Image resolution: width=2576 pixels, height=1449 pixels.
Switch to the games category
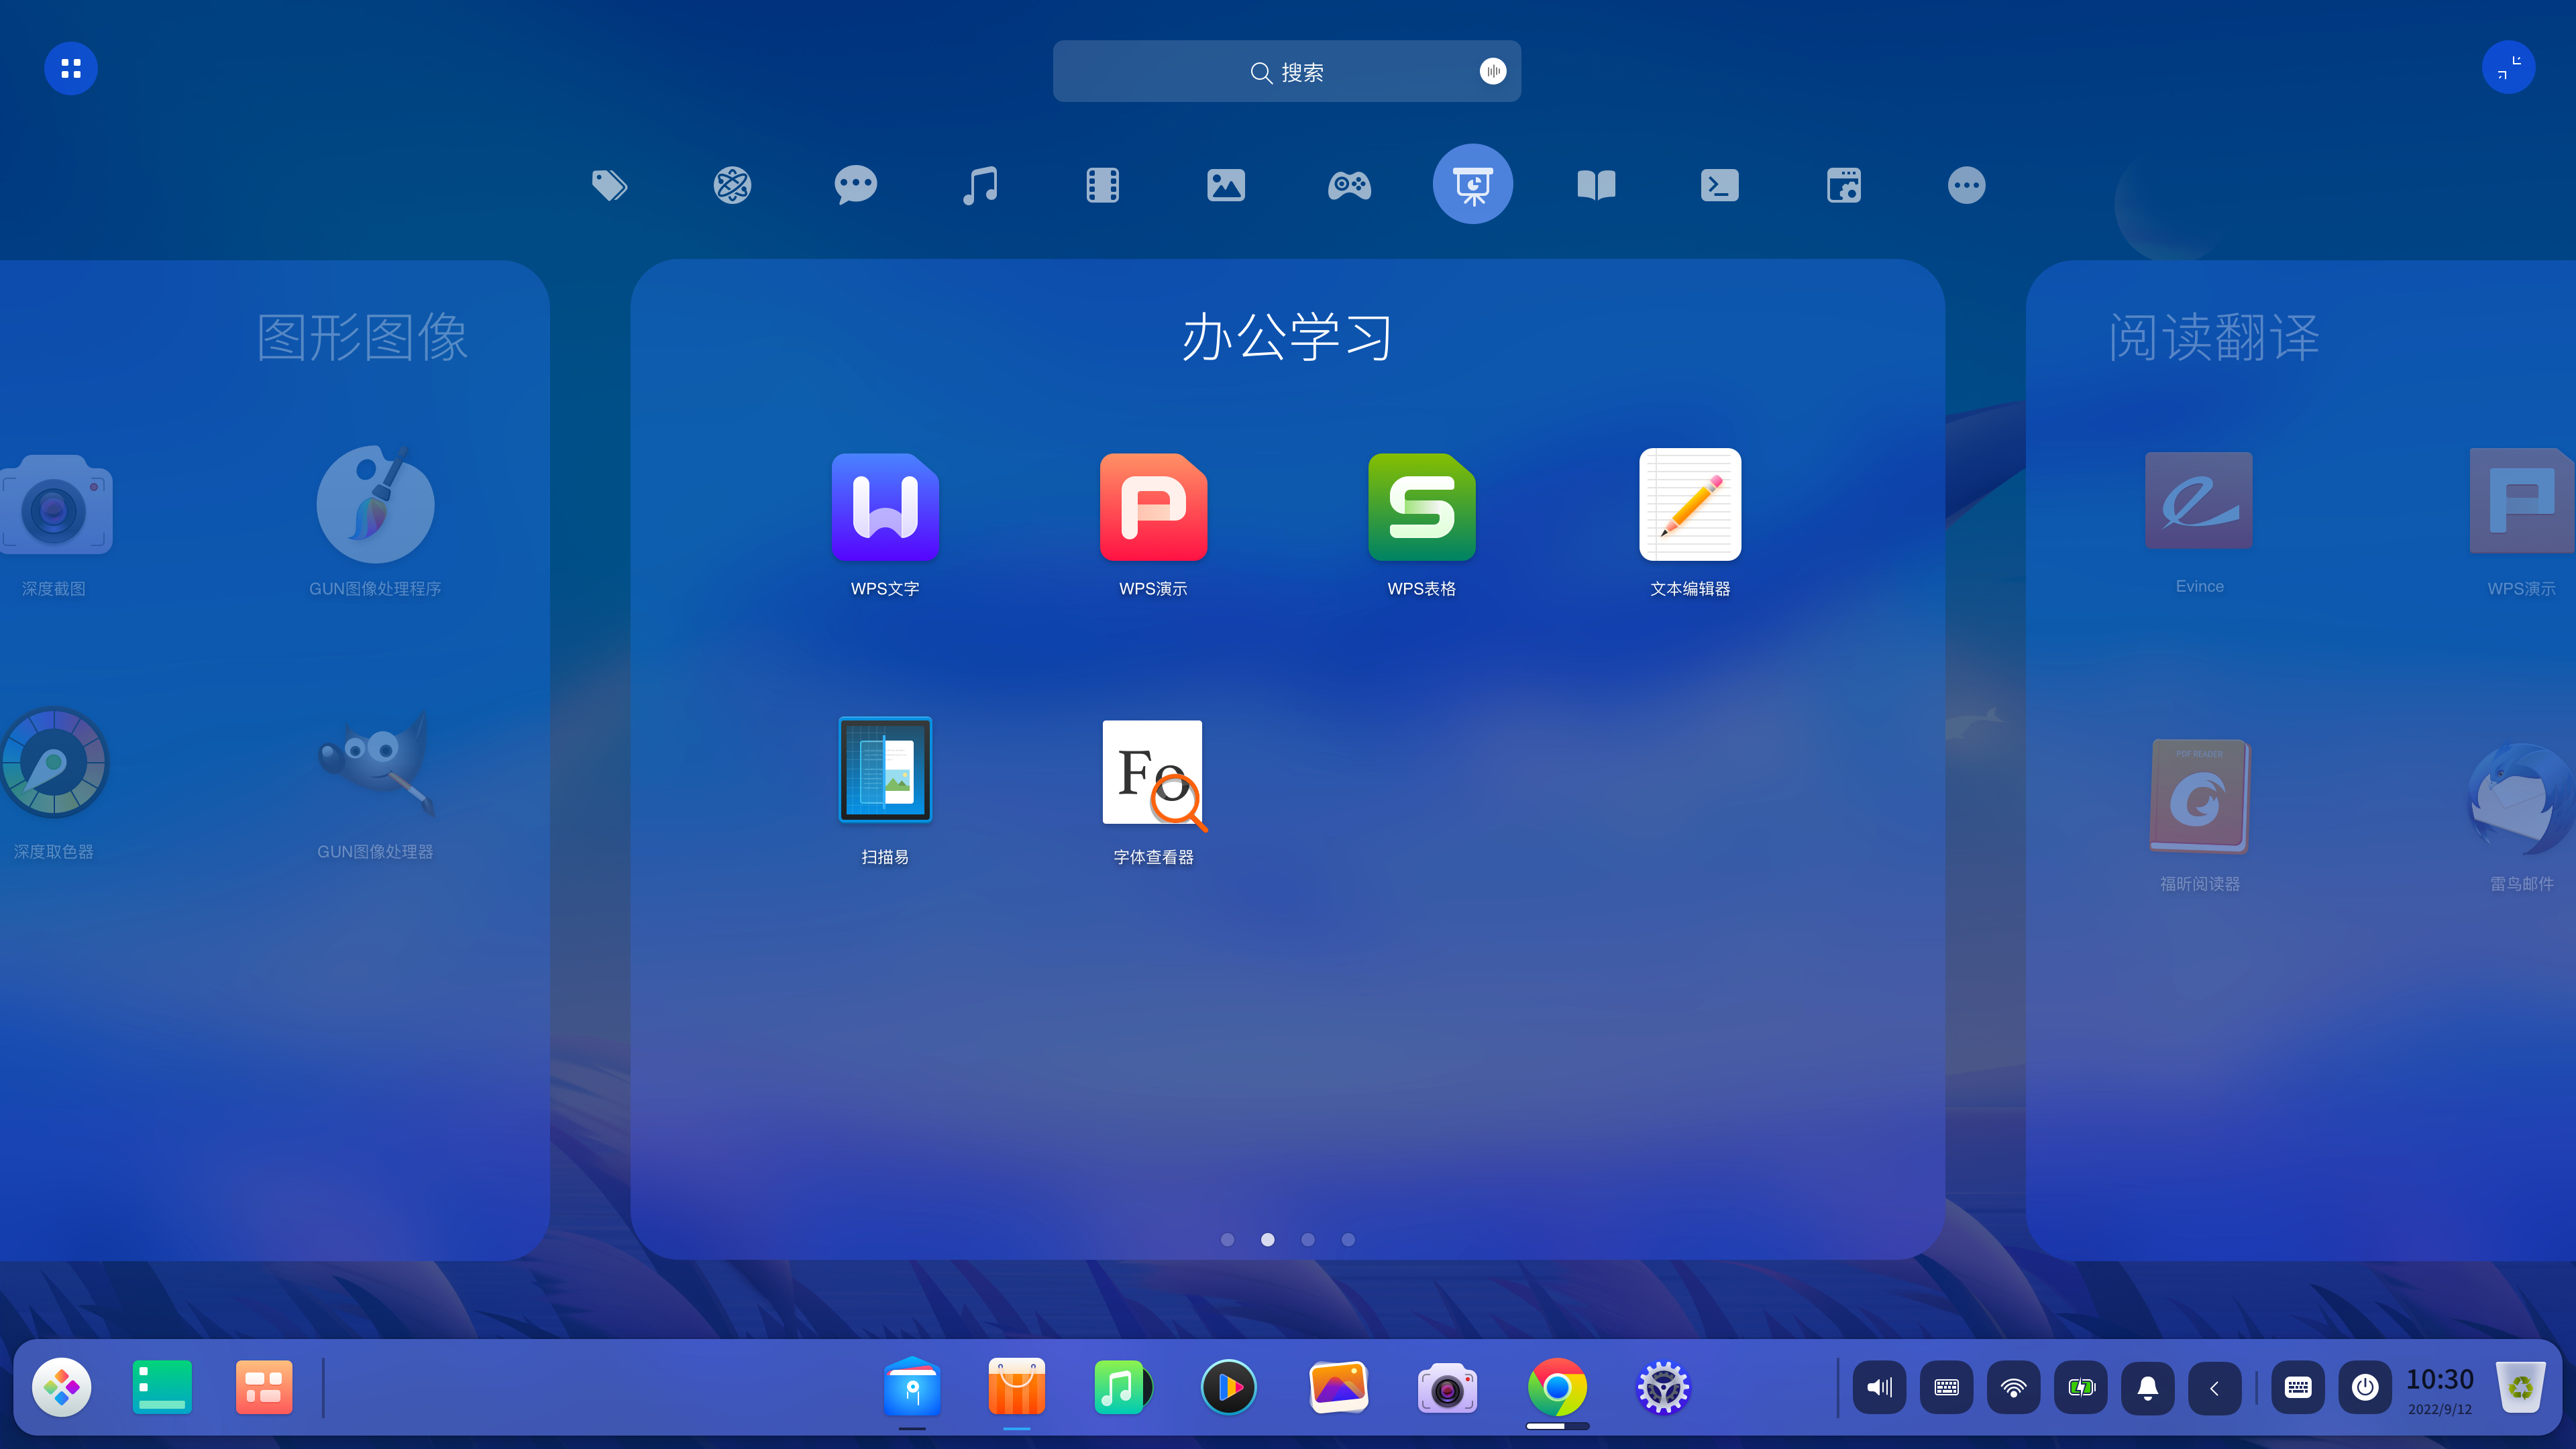point(1349,185)
